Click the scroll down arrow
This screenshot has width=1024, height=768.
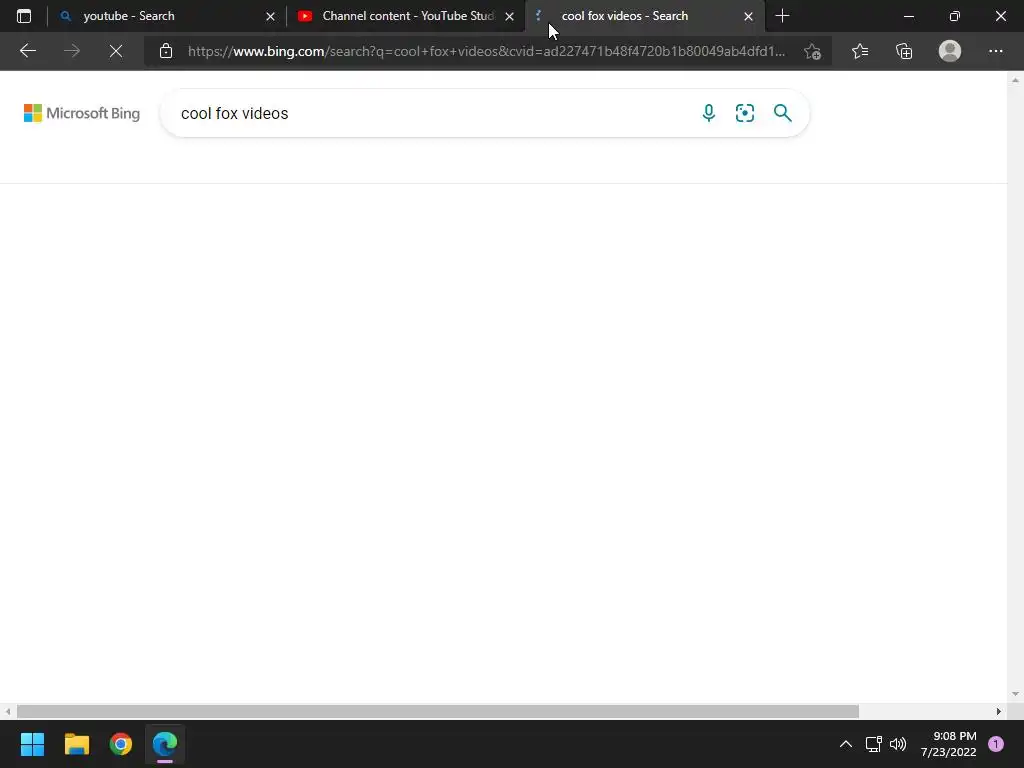coord(1015,694)
